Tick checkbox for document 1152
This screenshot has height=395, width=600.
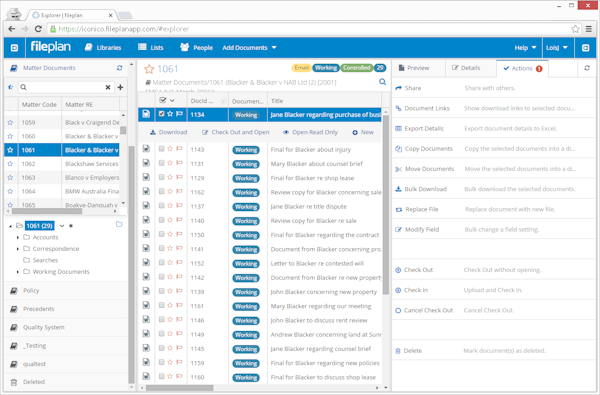(x=161, y=263)
